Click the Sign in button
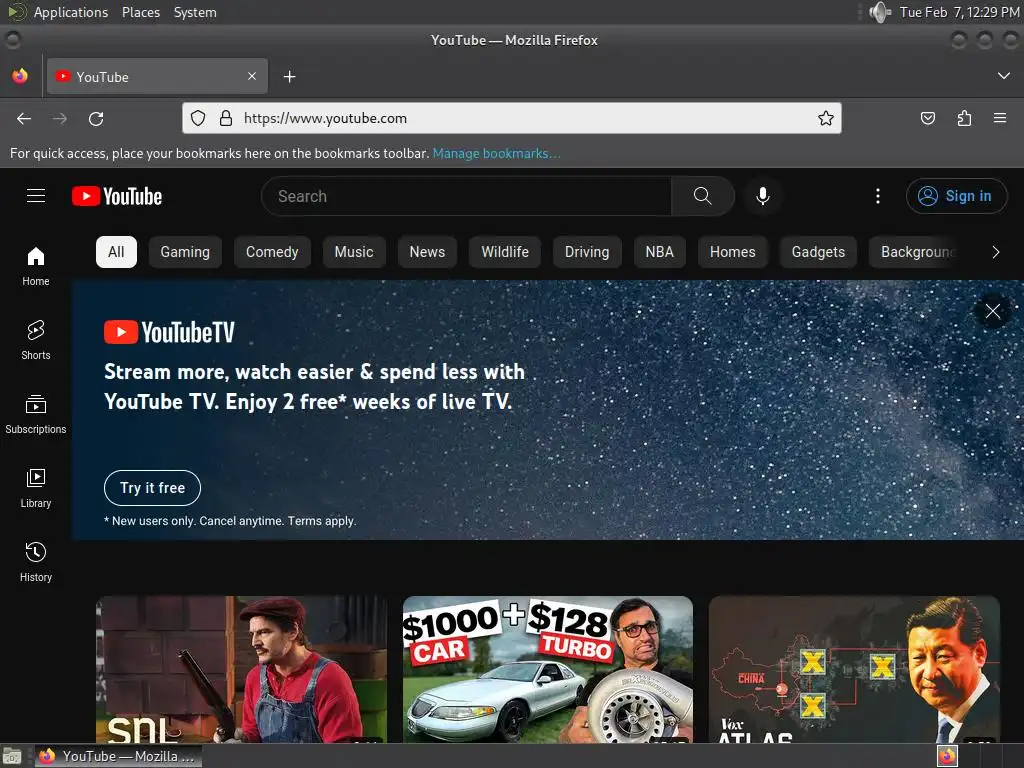 [x=956, y=196]
